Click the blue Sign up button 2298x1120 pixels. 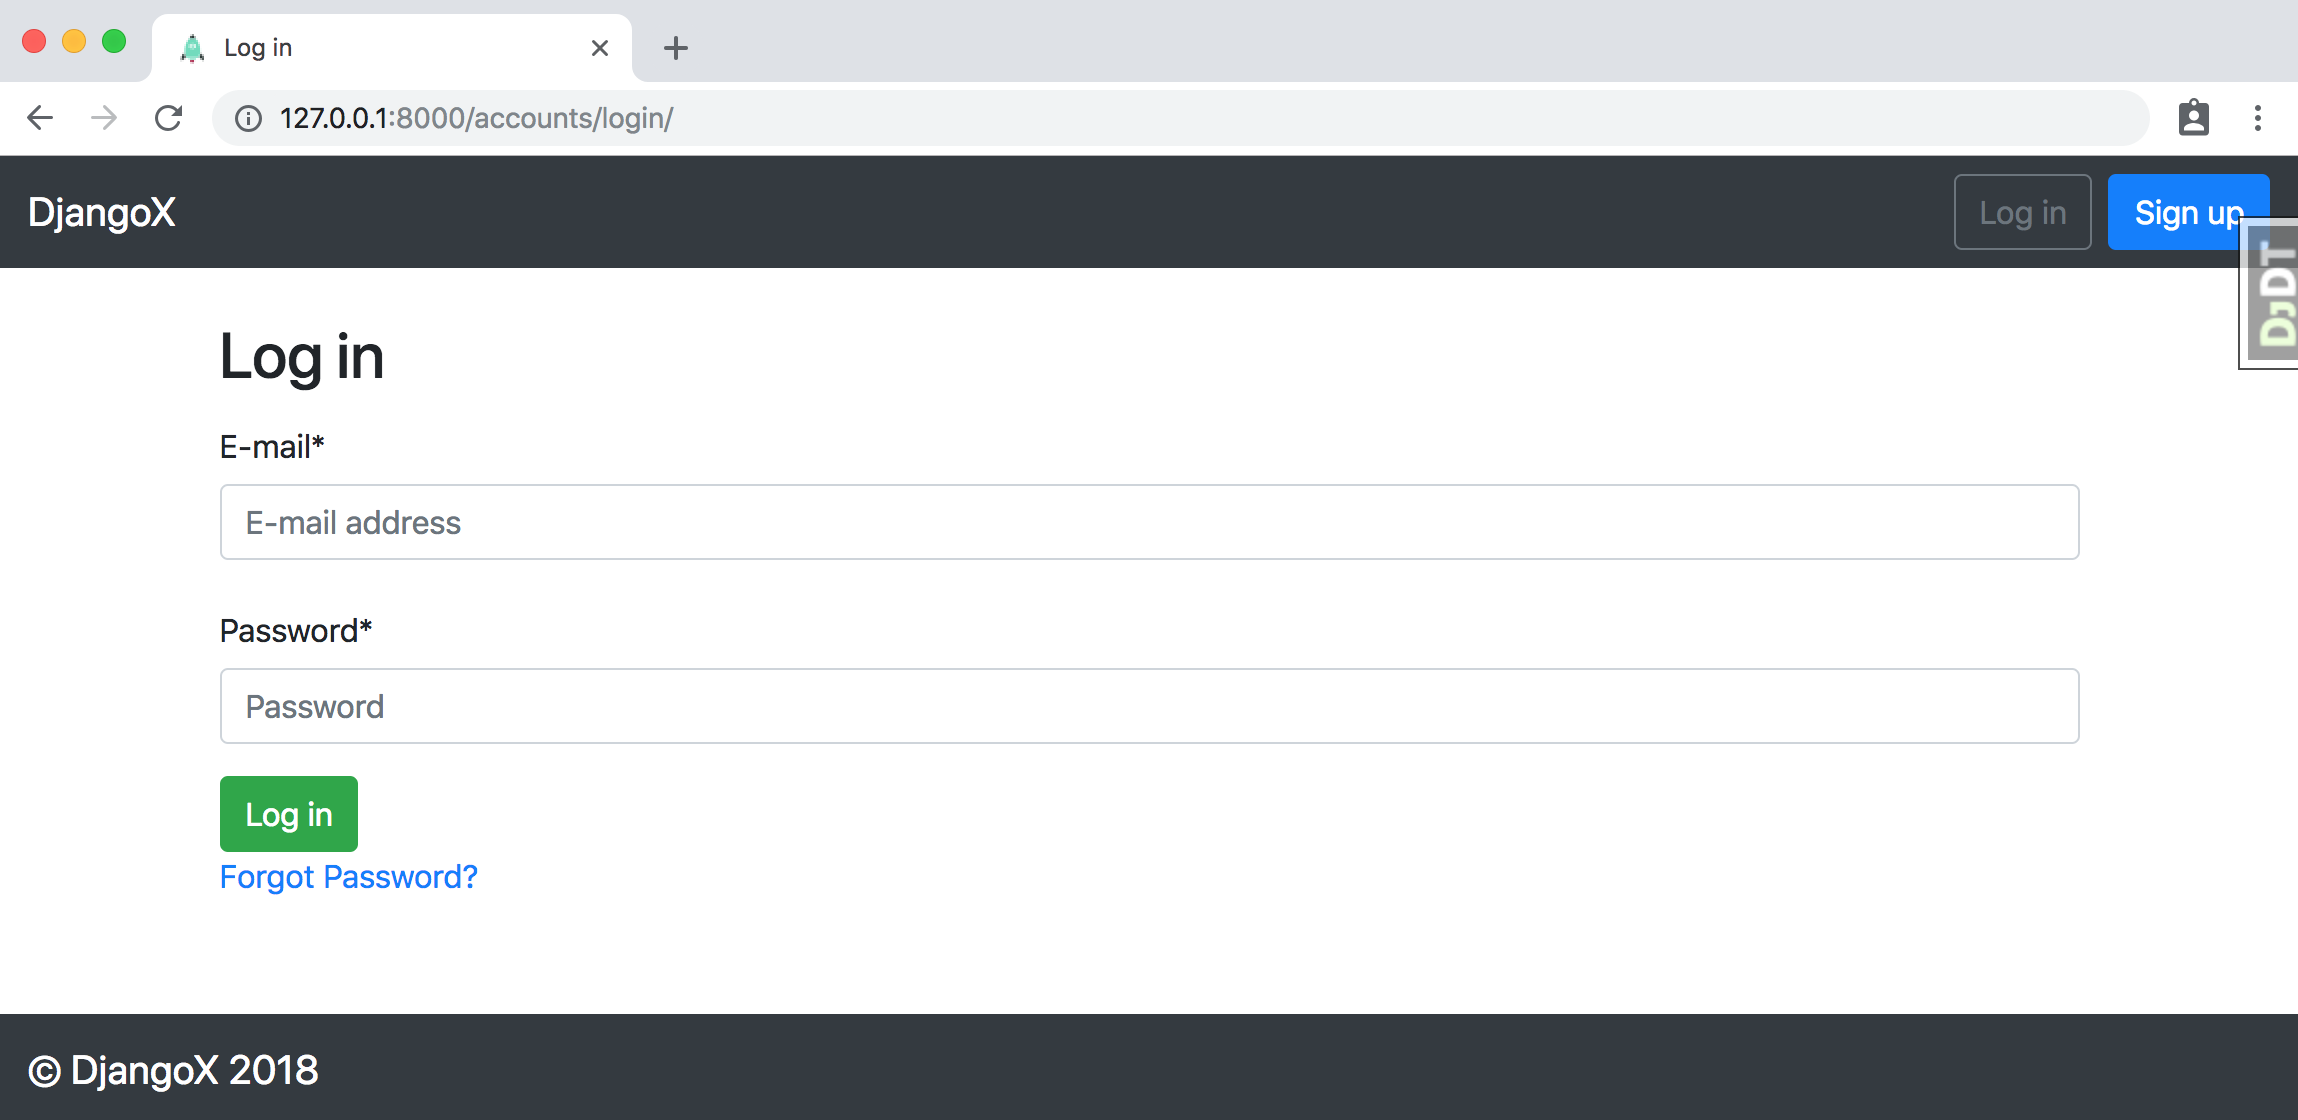2188,212
